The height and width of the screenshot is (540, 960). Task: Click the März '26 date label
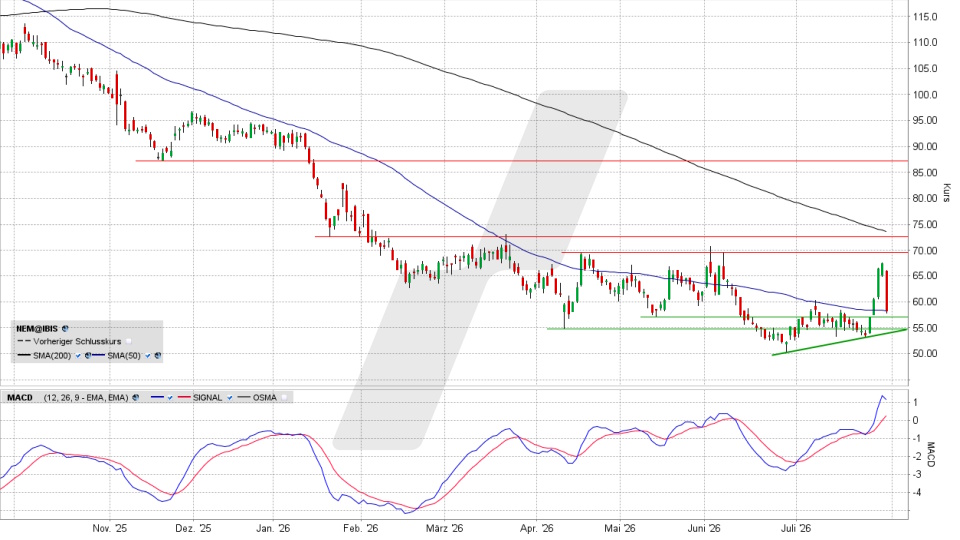[x=444, y=528]
